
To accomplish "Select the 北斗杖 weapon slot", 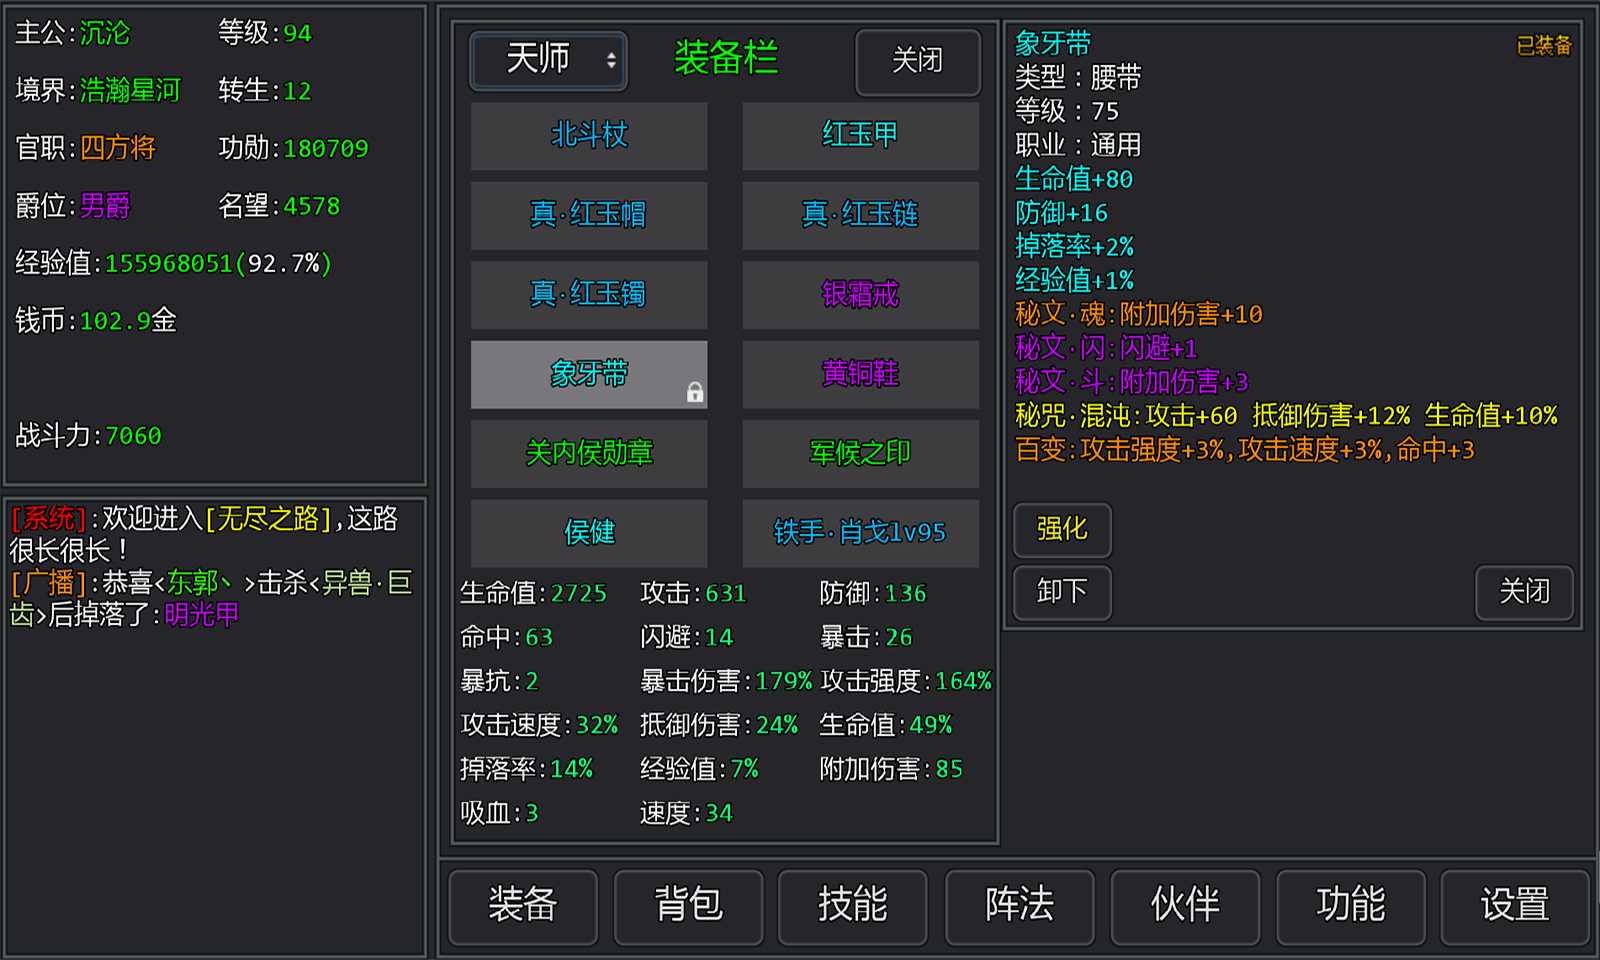I will point(589,137).
